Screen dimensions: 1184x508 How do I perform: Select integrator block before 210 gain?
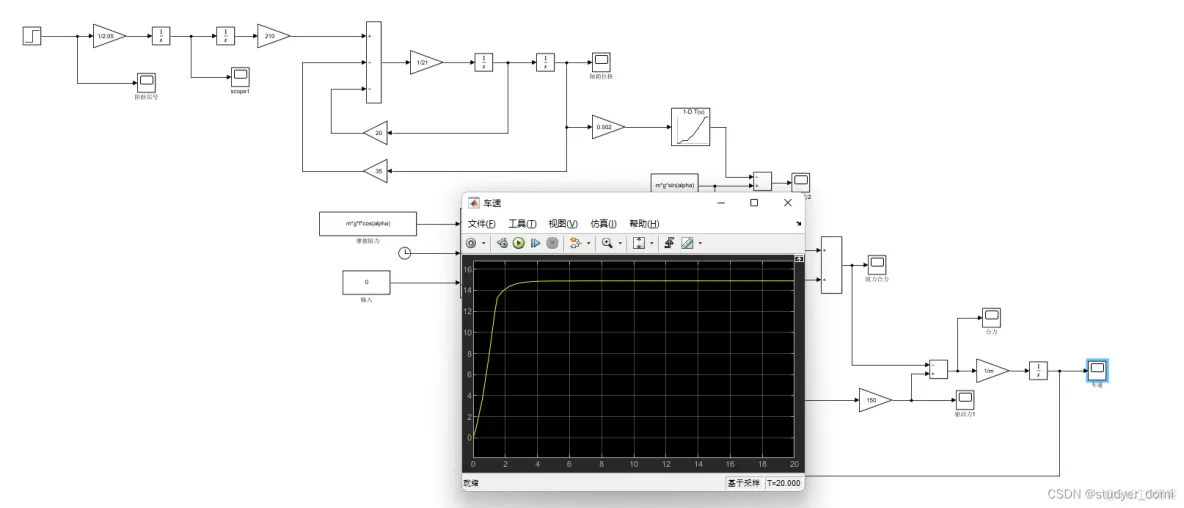tap(226, 35)
